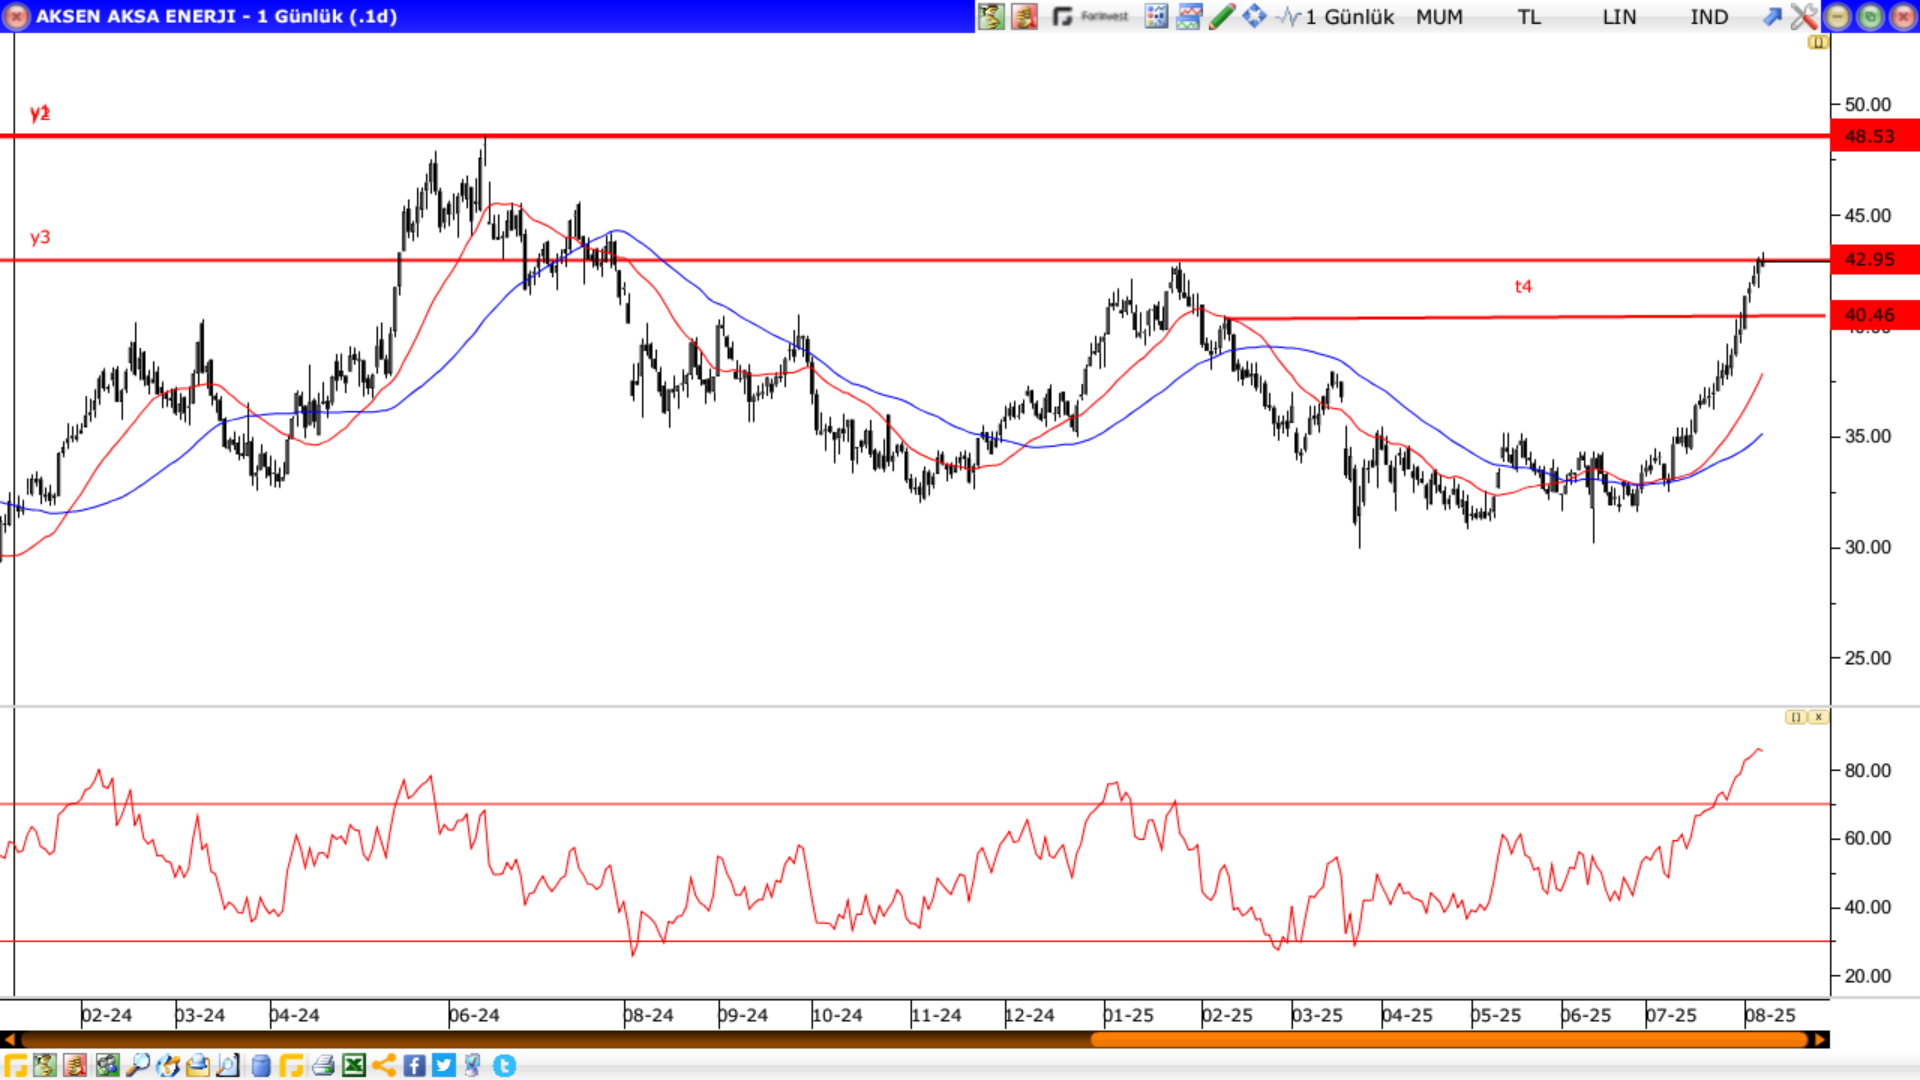Toggle TL currency setting

pyautogui.click(x=1529, y=17)
